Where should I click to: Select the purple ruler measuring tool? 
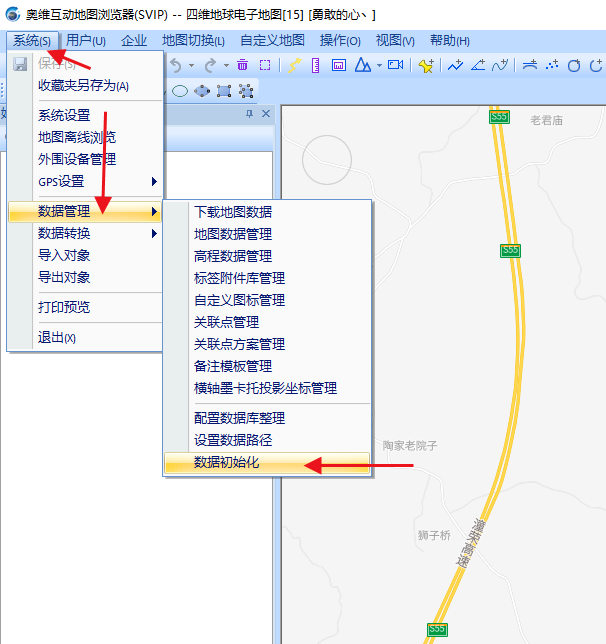pos(316,65)
